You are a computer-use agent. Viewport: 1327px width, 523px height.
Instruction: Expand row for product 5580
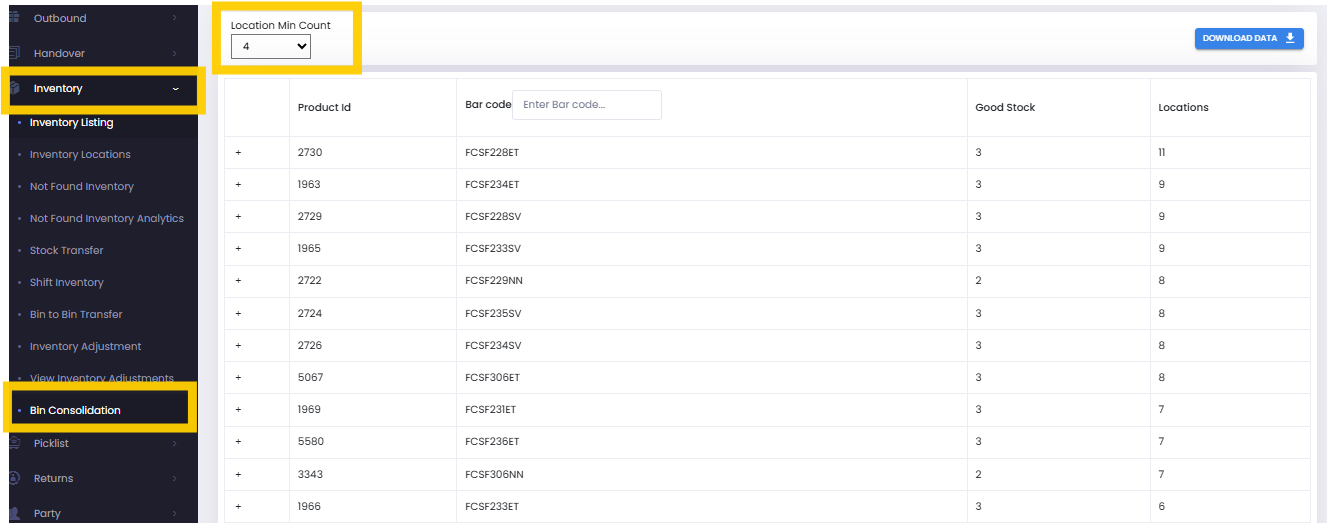pos(238,441)
